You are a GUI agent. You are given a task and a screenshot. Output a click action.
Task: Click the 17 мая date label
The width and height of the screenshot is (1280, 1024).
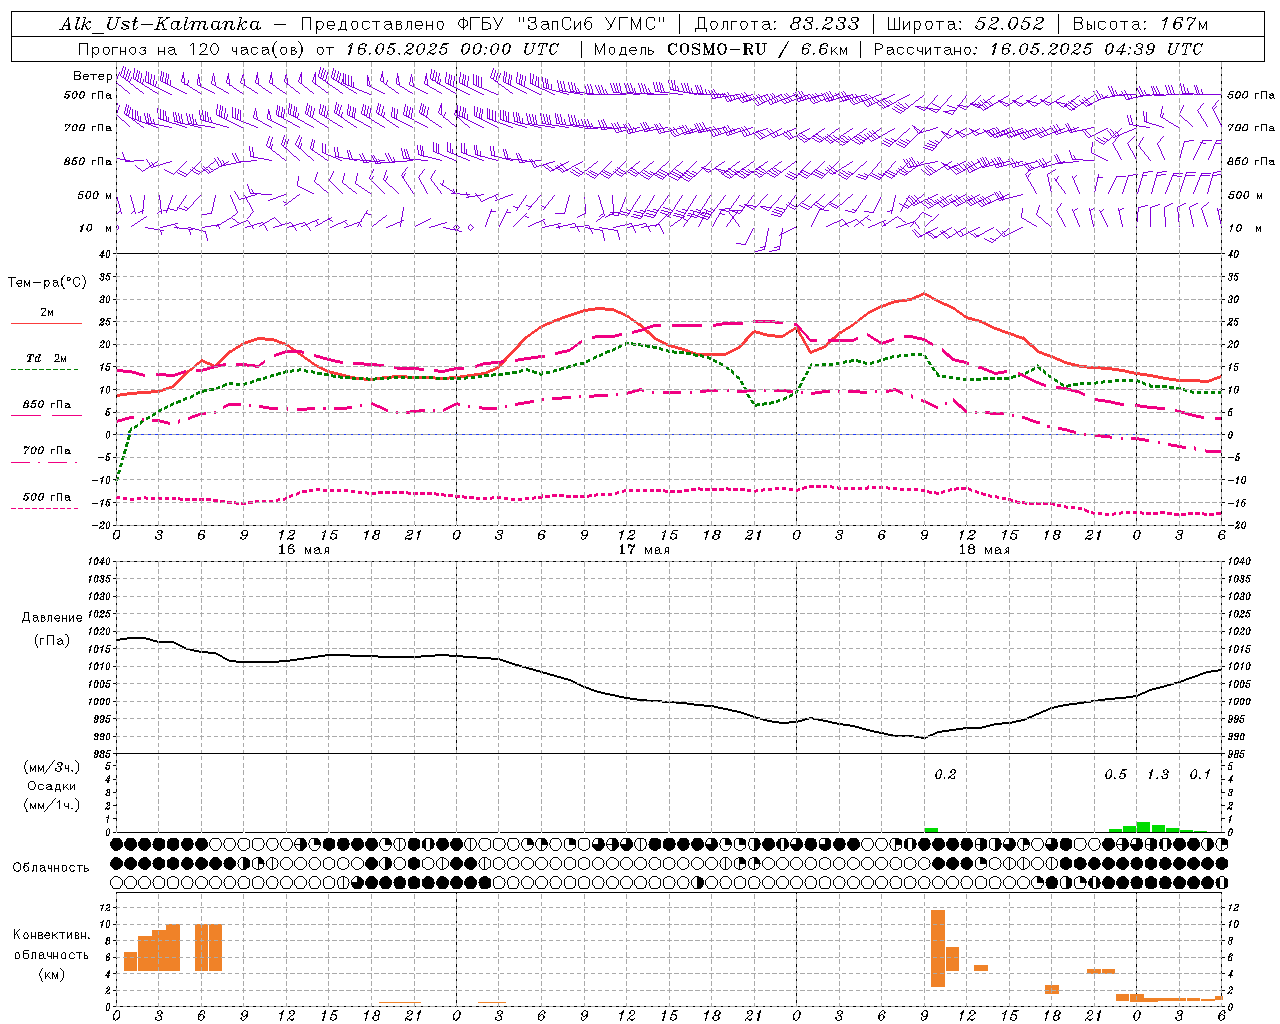point(643,550)
